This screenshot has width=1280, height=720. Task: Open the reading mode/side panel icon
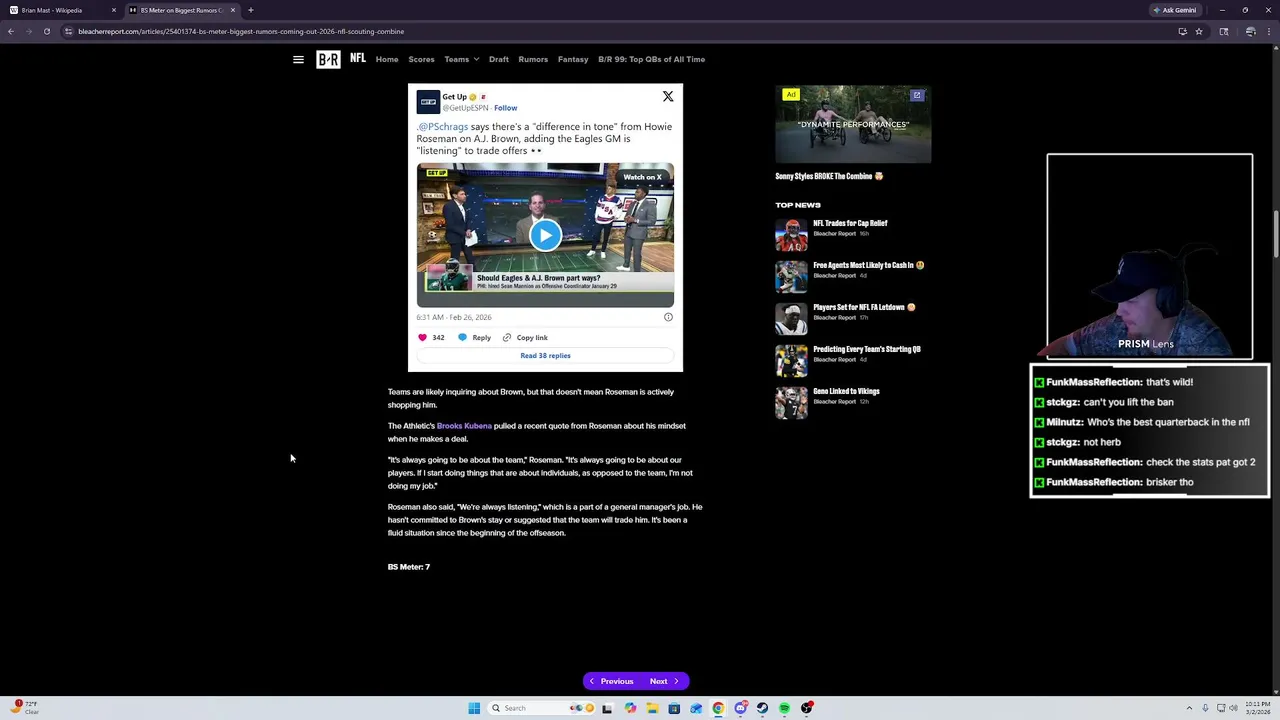pyautogui.click(x=1223, y=31)
